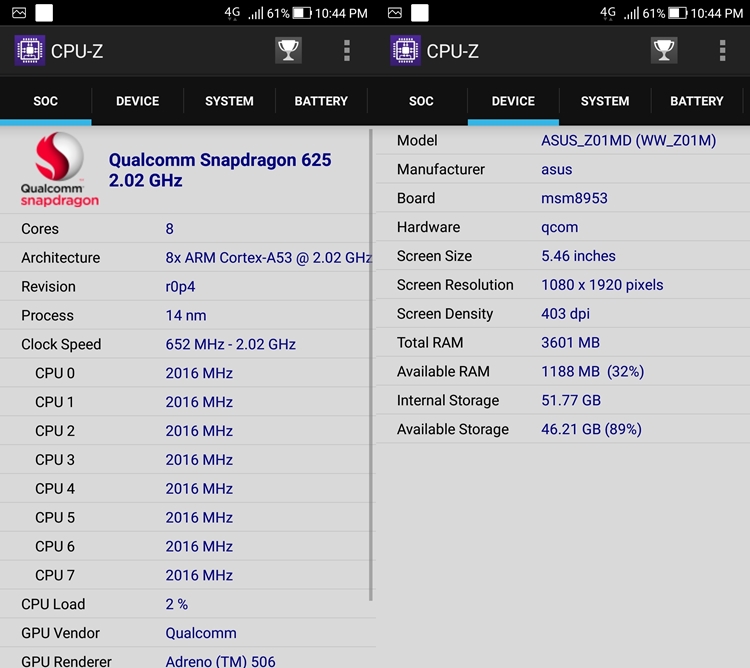This screenshot has height=668, width=750.
Task: Tap white square notification in right status bar
Action: [419, 13]
